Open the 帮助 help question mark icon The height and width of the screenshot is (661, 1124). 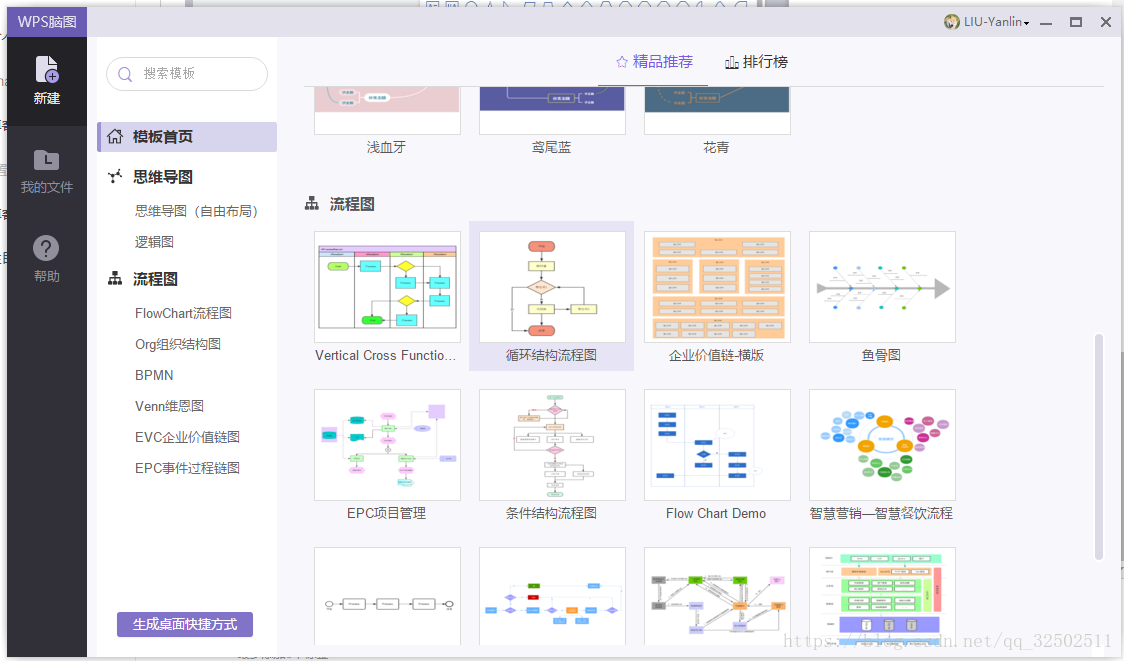pos(46,249)
